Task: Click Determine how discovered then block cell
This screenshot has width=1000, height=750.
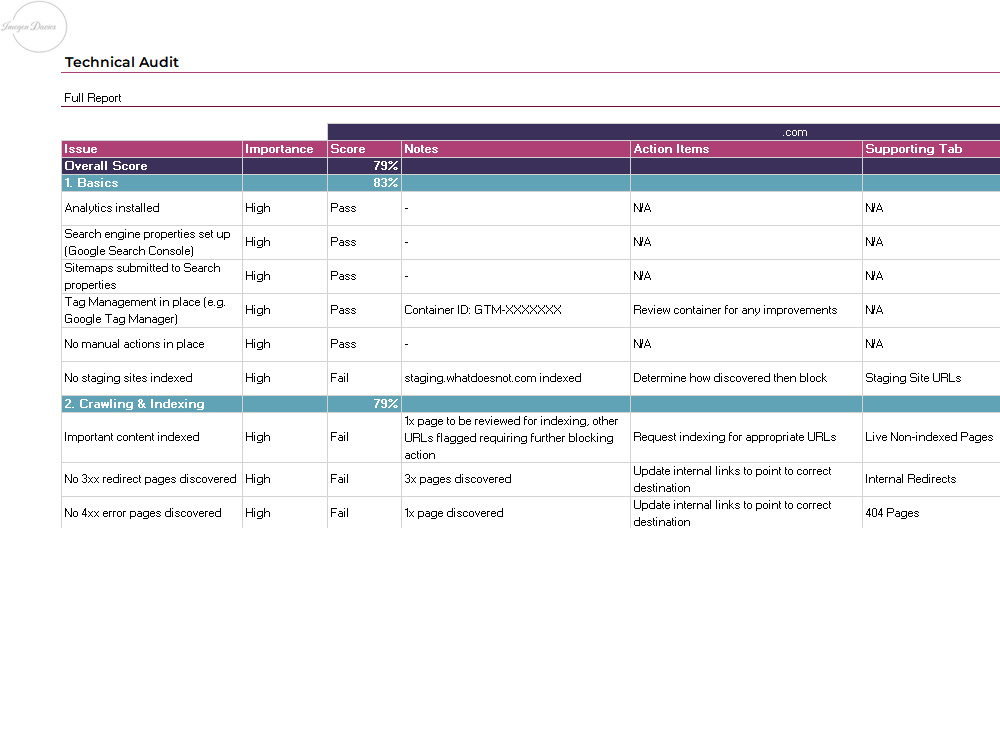Action: pos(746,378)
